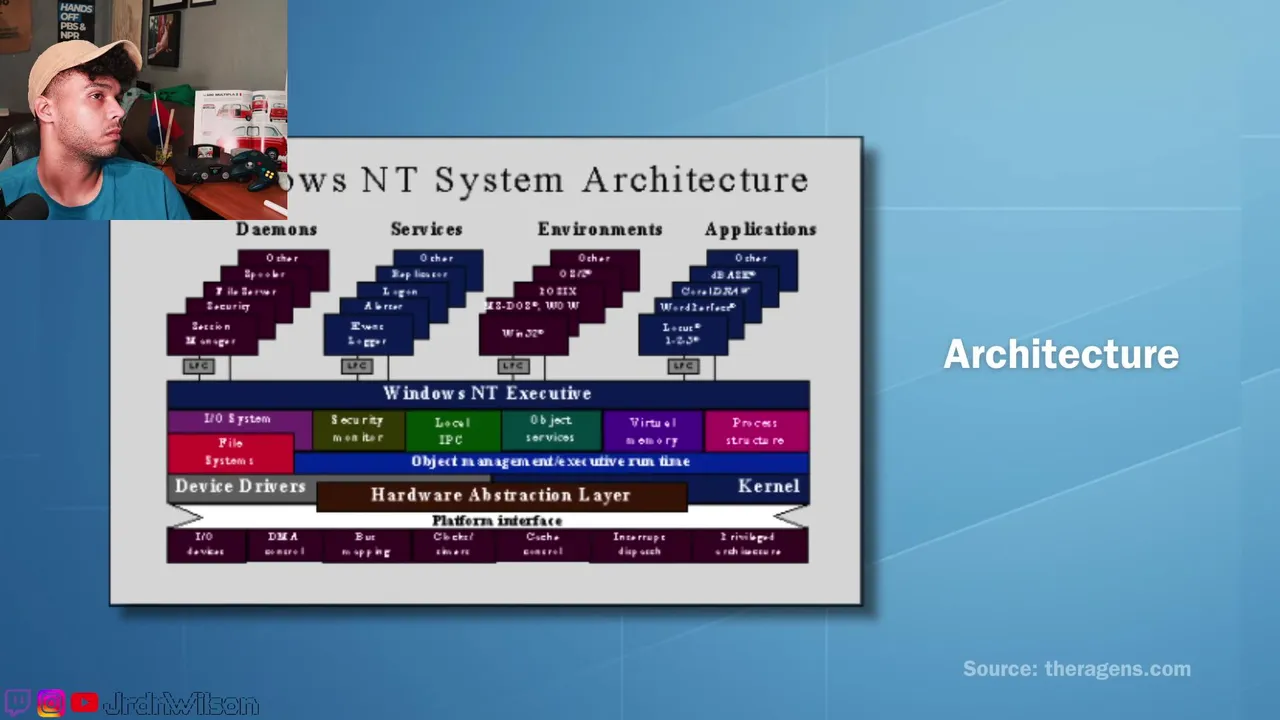The image size is (1280, 720).
Task: Click the "Session Manager" box
Action: pyautogui.click(x=212, y=334)
